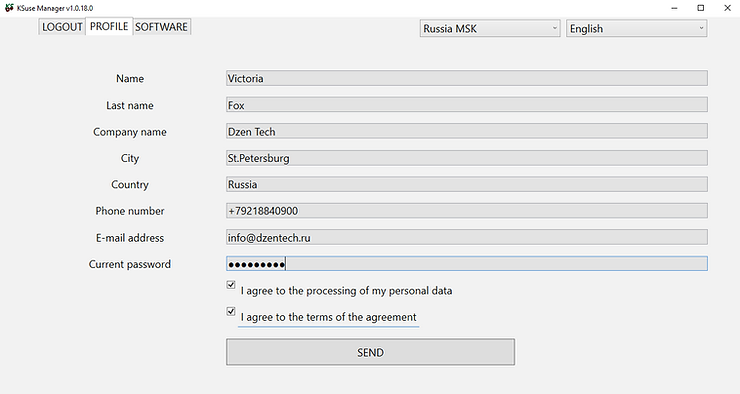Close the KSuse Manager window
Viewport: 740px width, 394px height.
pos(727,8)
